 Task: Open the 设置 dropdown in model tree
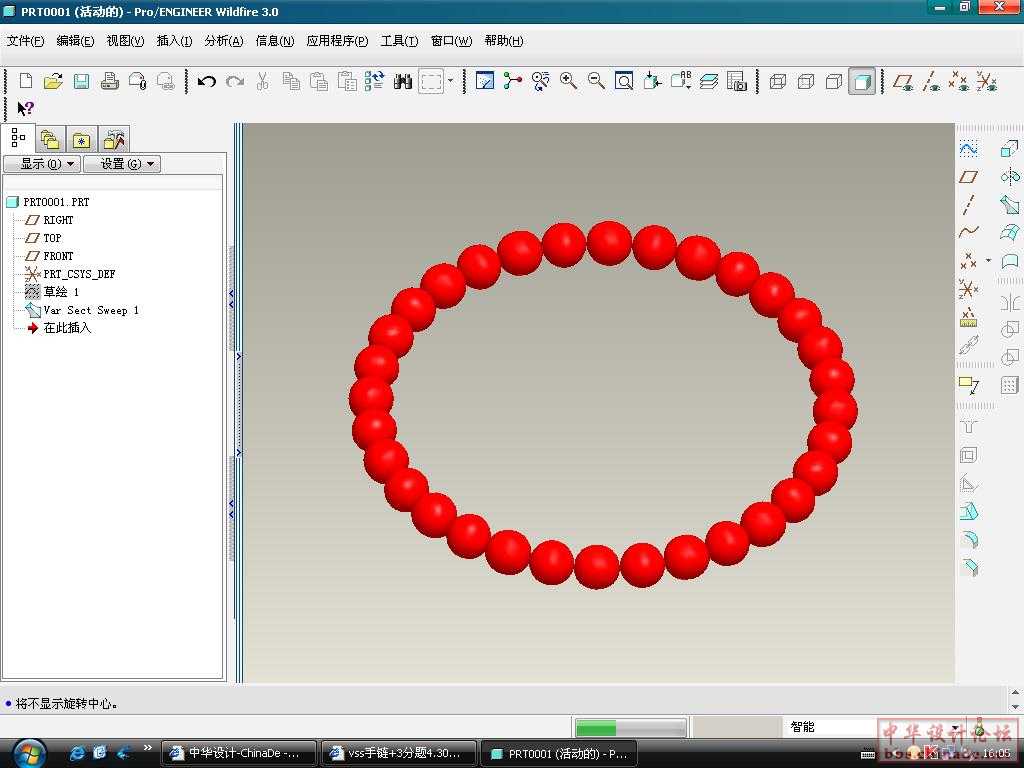tap(121, 164)
